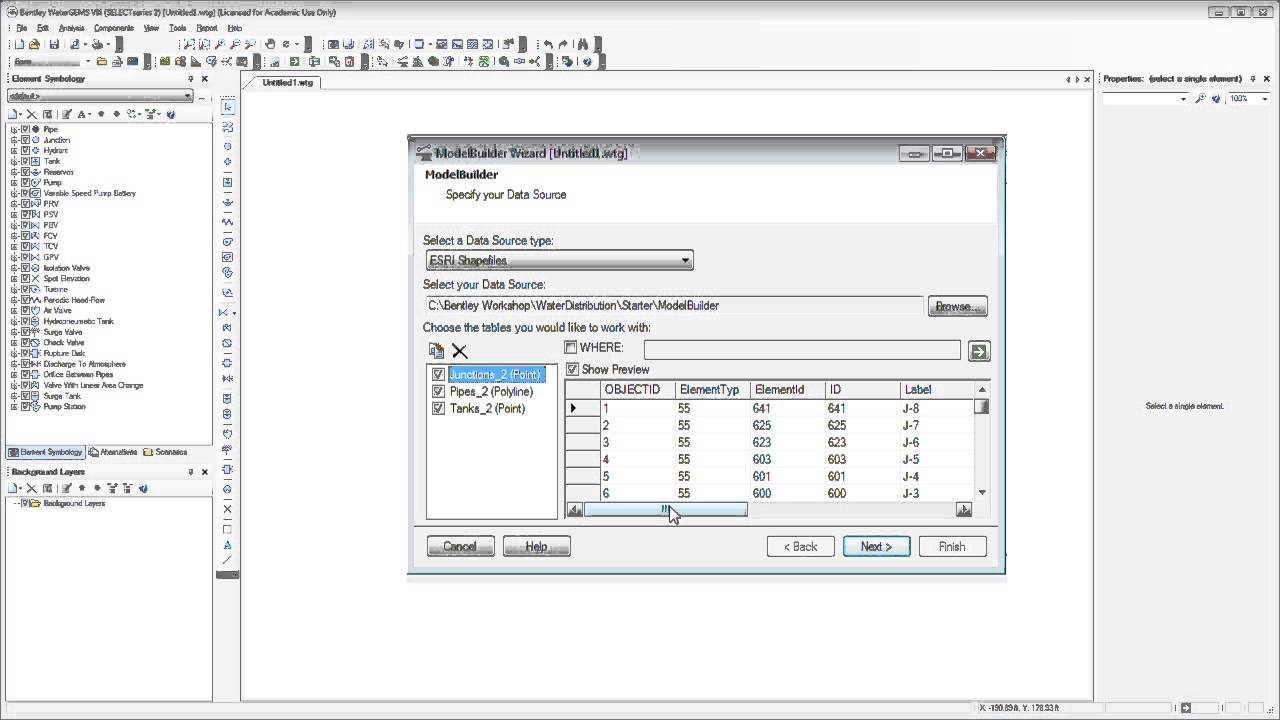Pin the Element Symbology panel
Screen dimensions: 1280x720
tap(190, 79)
